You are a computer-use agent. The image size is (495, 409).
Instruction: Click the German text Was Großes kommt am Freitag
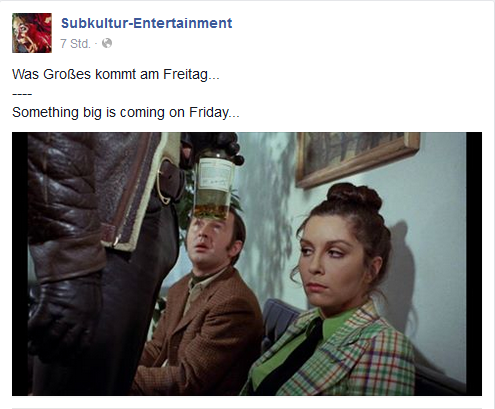click(x=116, y=74)
